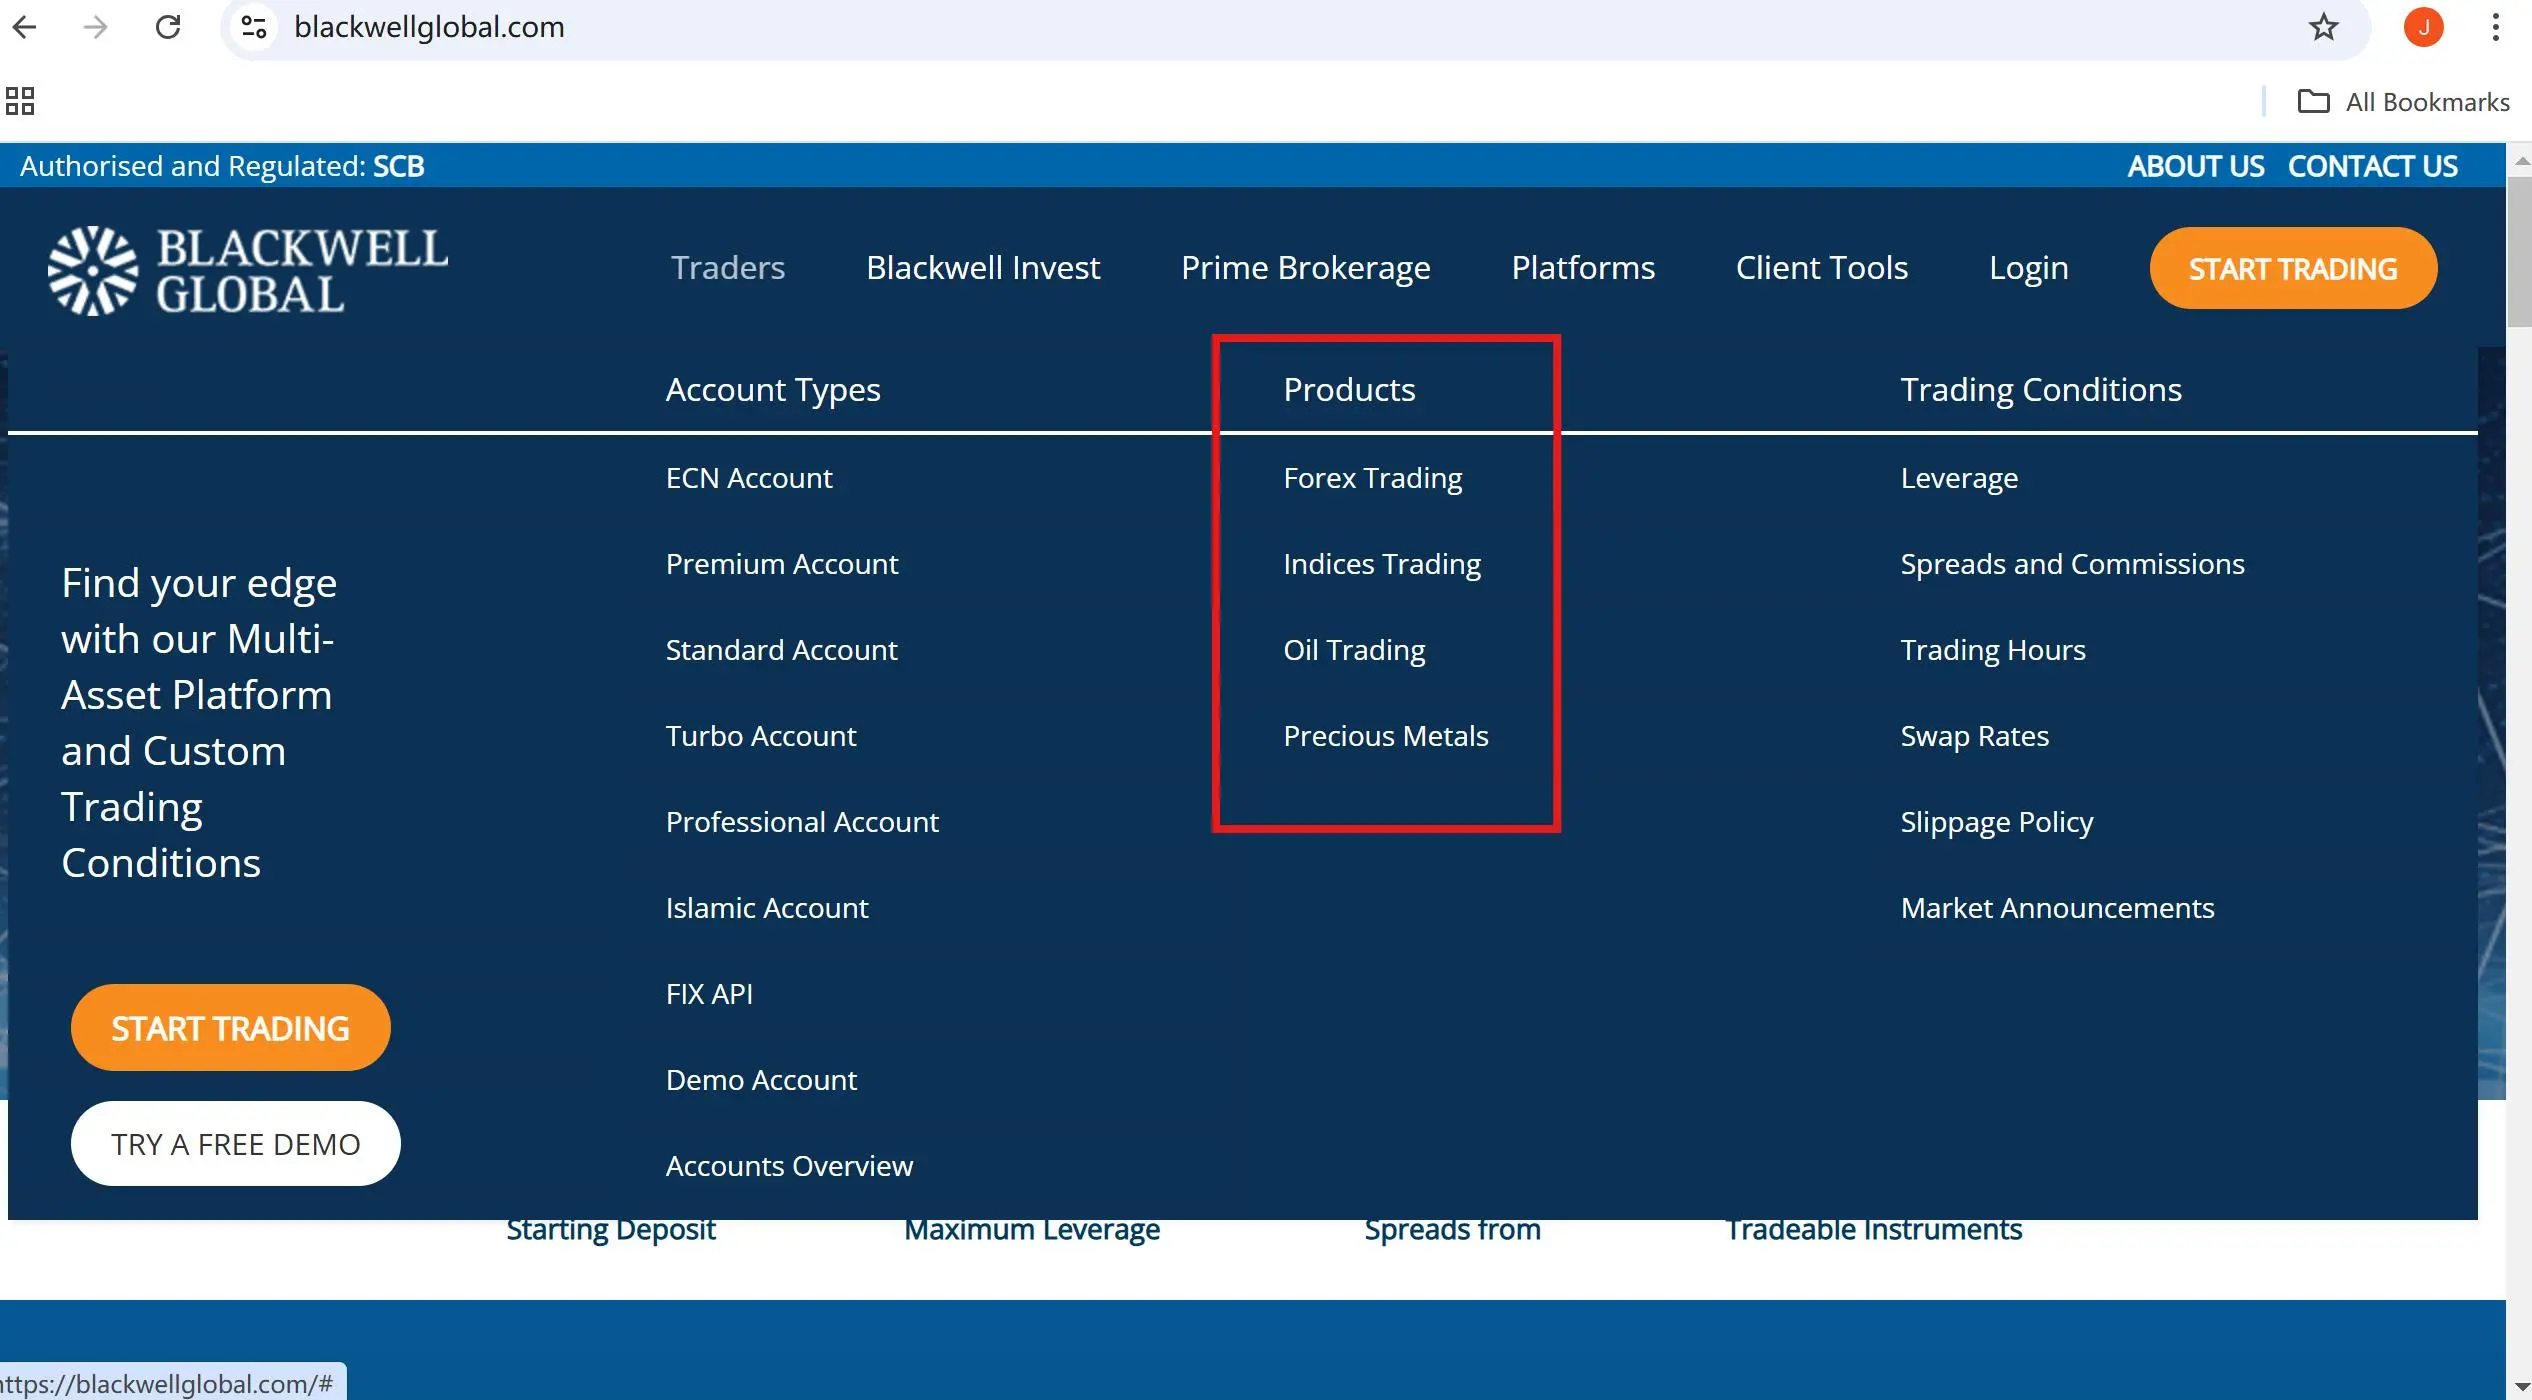Open Premium Account page

(x=782, y=564)
